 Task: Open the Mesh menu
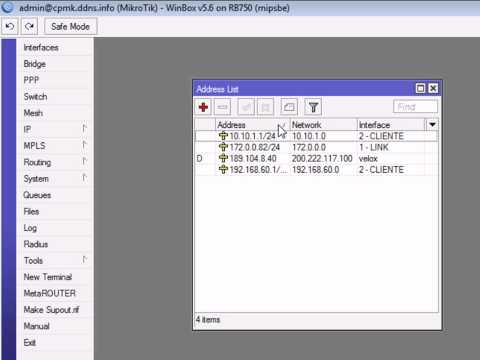click(x=55, y=113)
